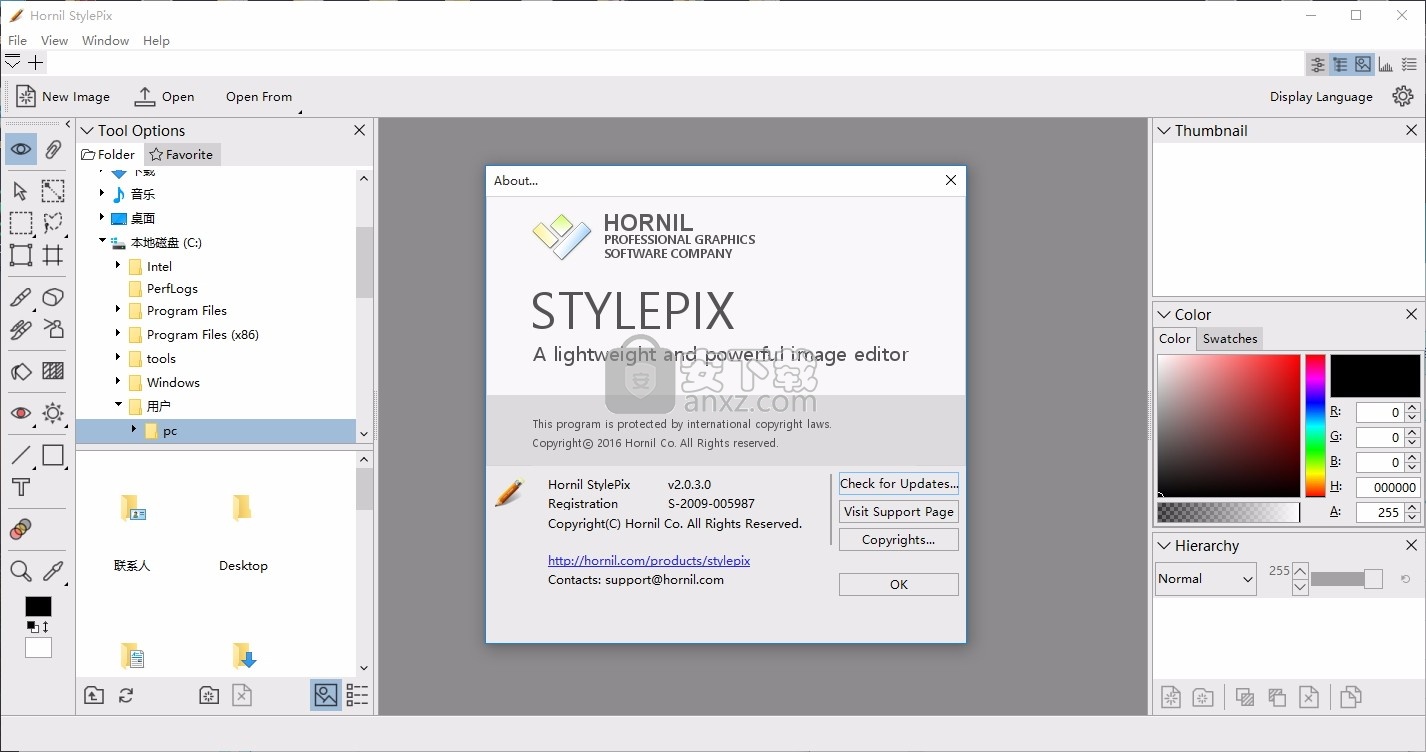Image resolution: width=1426 pixels, height=752 pixels.
Task: Open the View menu
Action: (x=54, y=41)
